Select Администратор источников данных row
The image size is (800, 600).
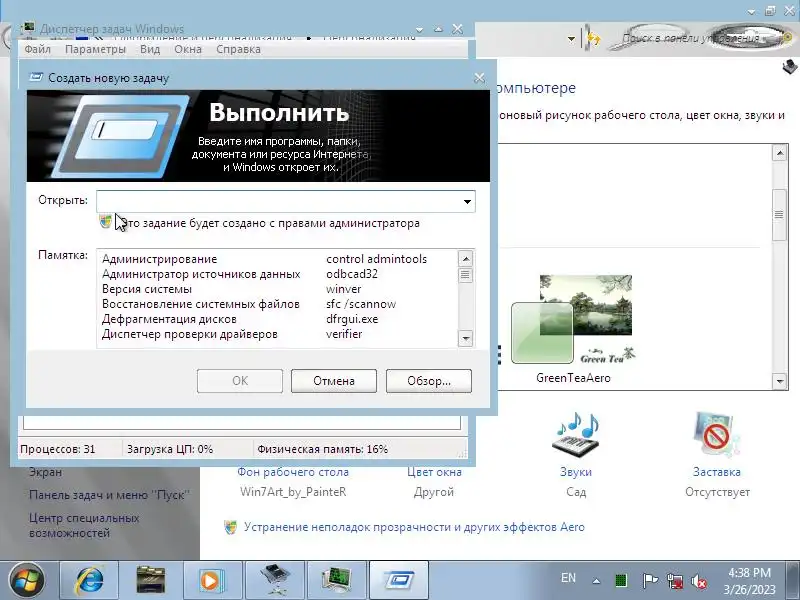[278, 274]
